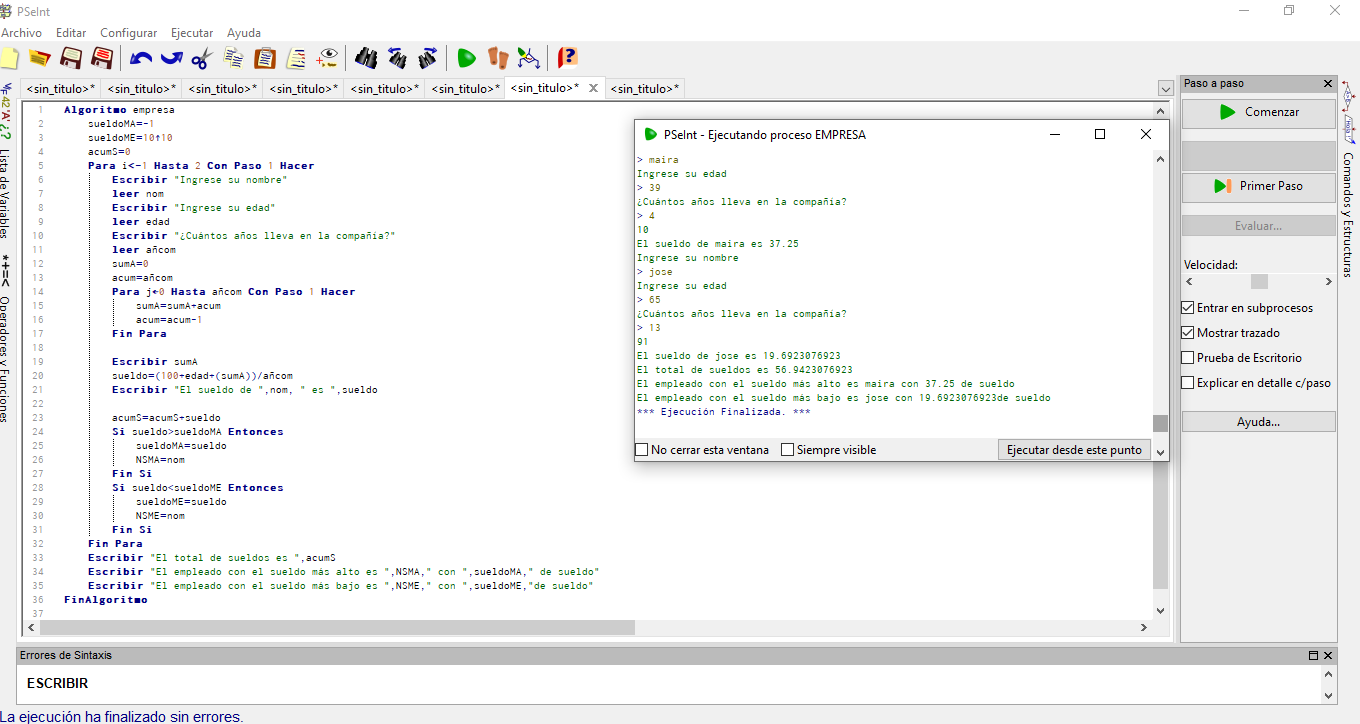
Task: Click the binoculars Find icon
Action: pyautogui.click(x=366, y=58)
